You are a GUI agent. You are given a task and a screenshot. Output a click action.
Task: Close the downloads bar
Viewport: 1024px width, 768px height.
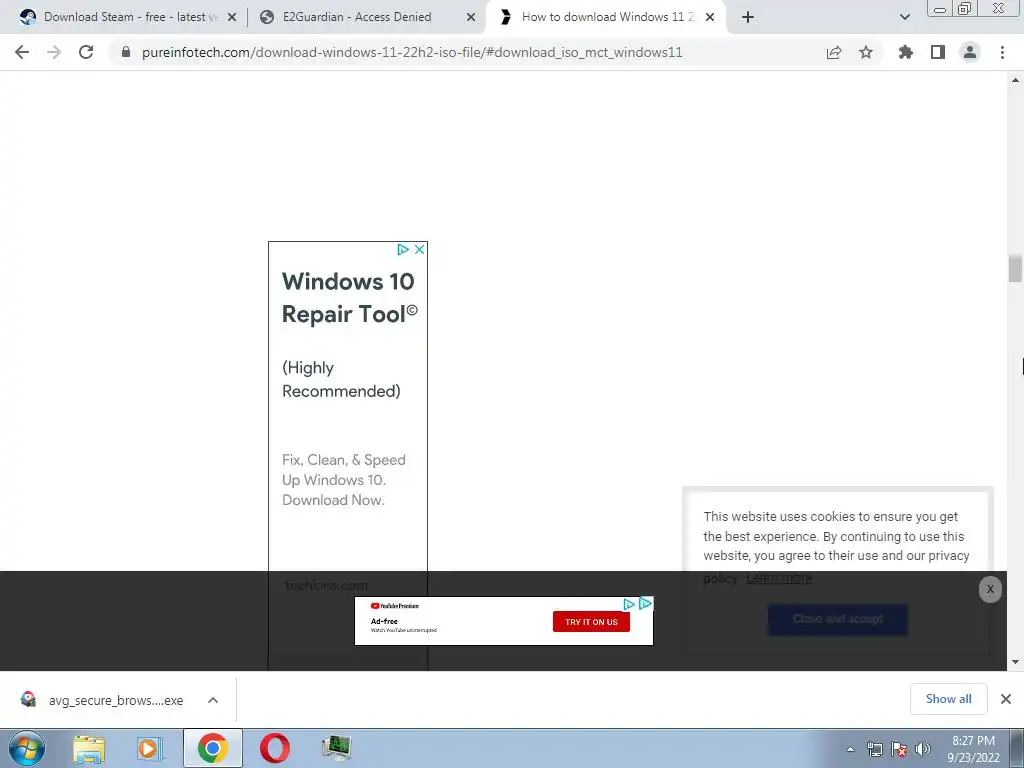tap(1006, 699)
